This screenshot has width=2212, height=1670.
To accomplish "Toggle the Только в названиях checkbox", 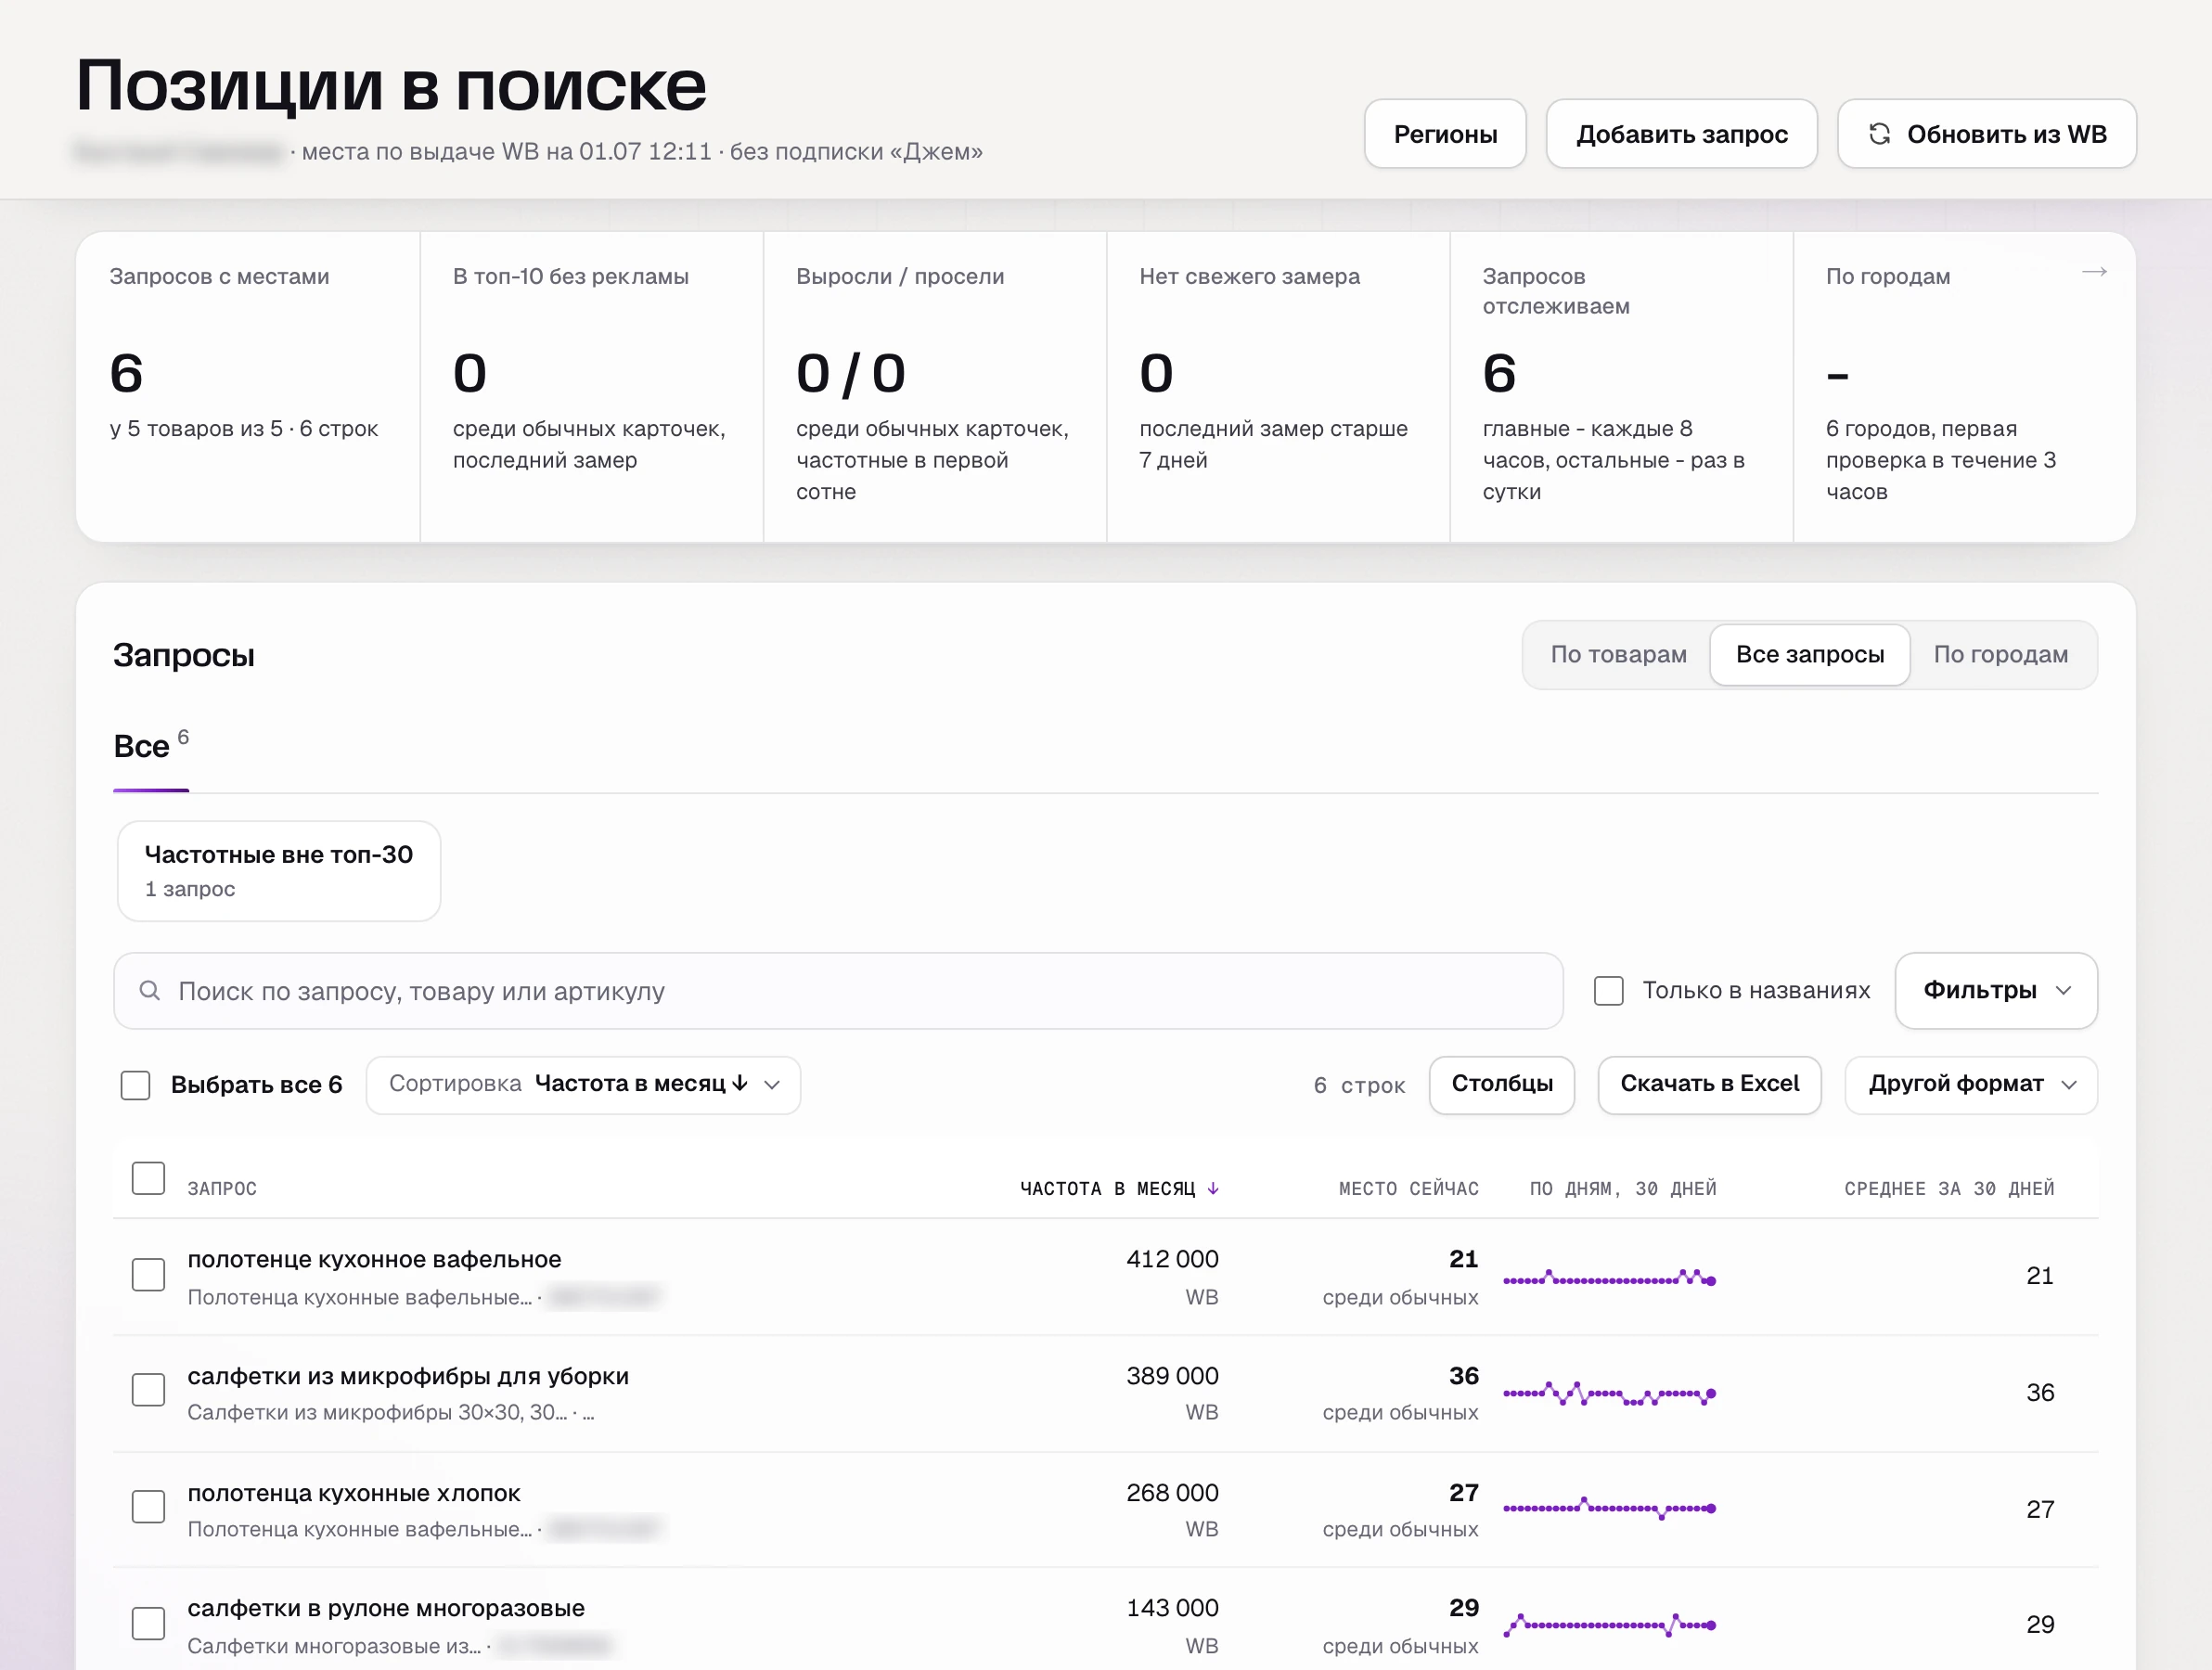I will pyautogui.click(x=1608, y=990).
